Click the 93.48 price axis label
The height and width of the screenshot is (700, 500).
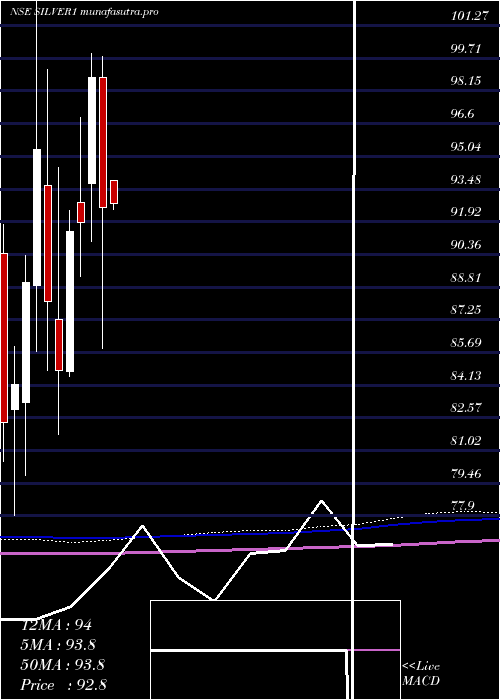tap(466, 179)
